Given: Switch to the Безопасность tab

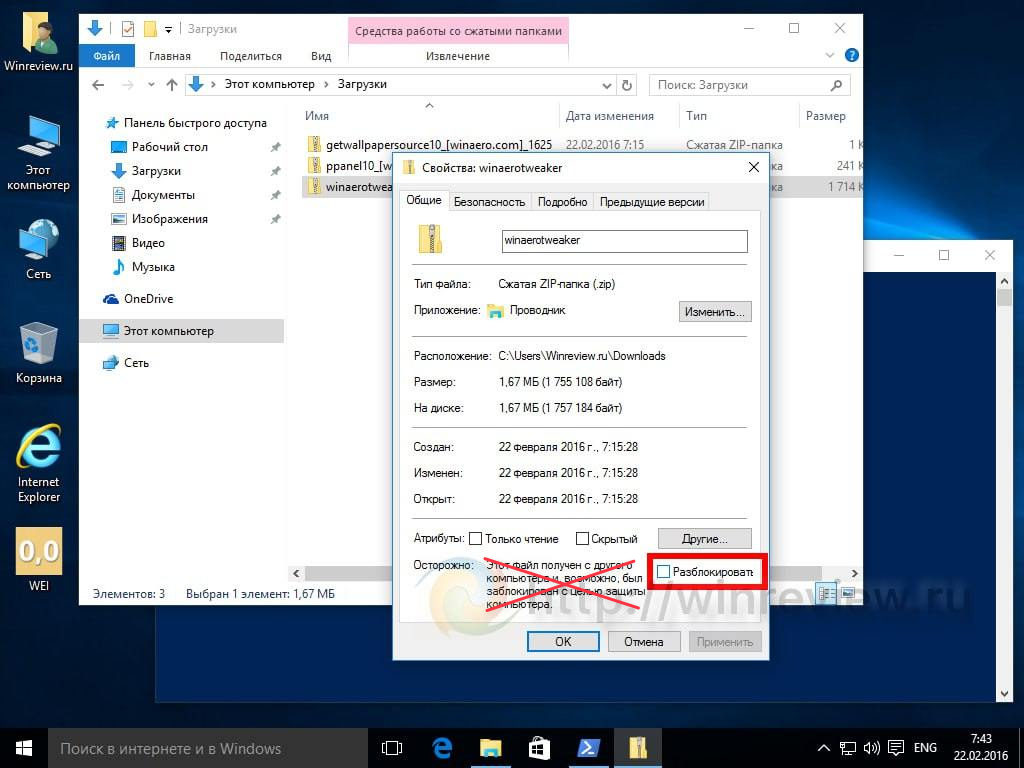Looking at the screenshot, I should coord(489,202).
